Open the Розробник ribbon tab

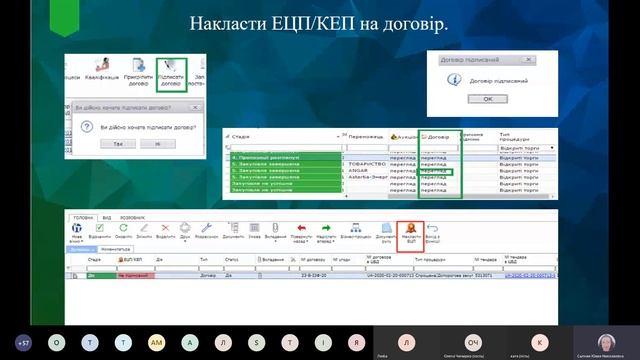click(132, 218)
